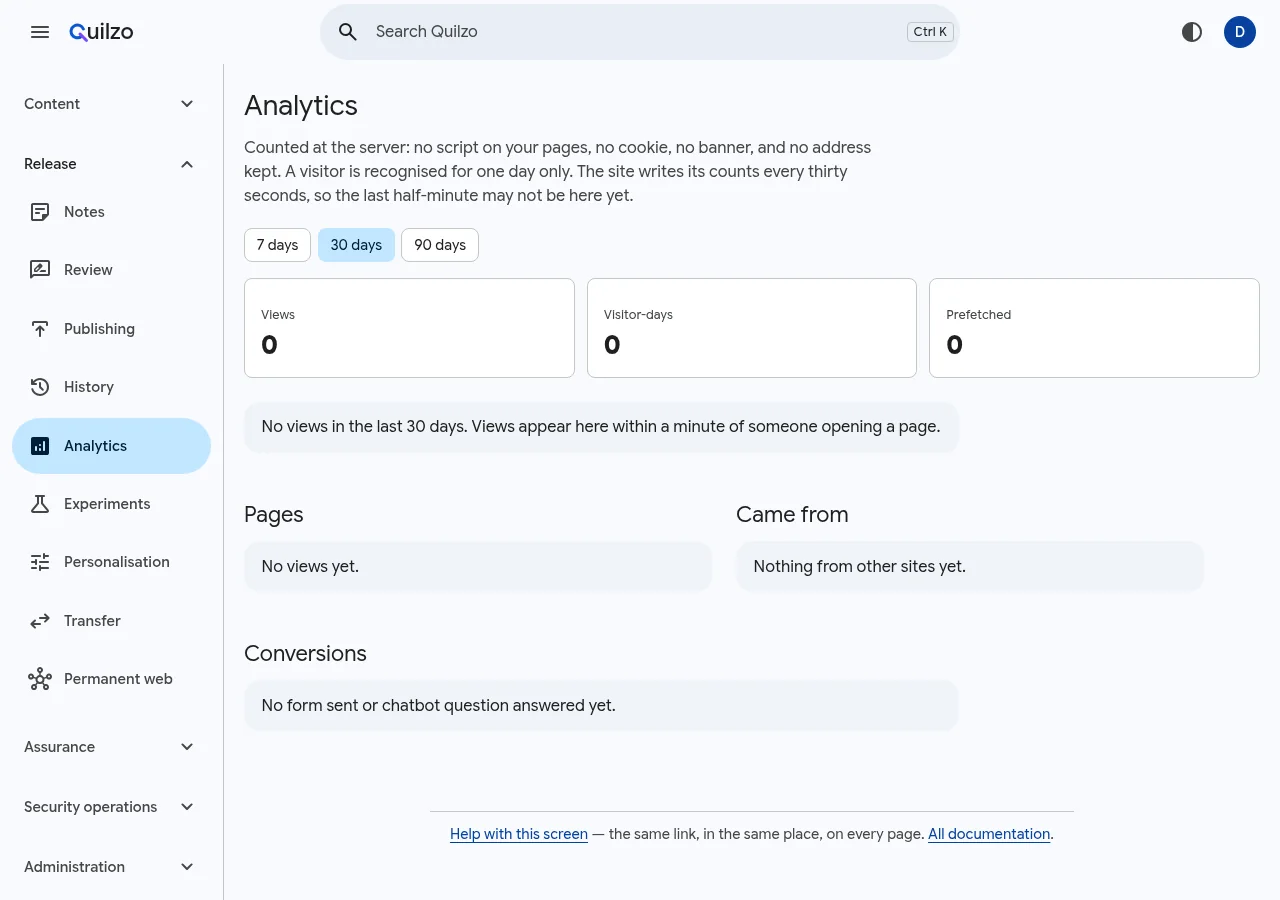
Task: Click the Views count card
Action: pos(409,328)
